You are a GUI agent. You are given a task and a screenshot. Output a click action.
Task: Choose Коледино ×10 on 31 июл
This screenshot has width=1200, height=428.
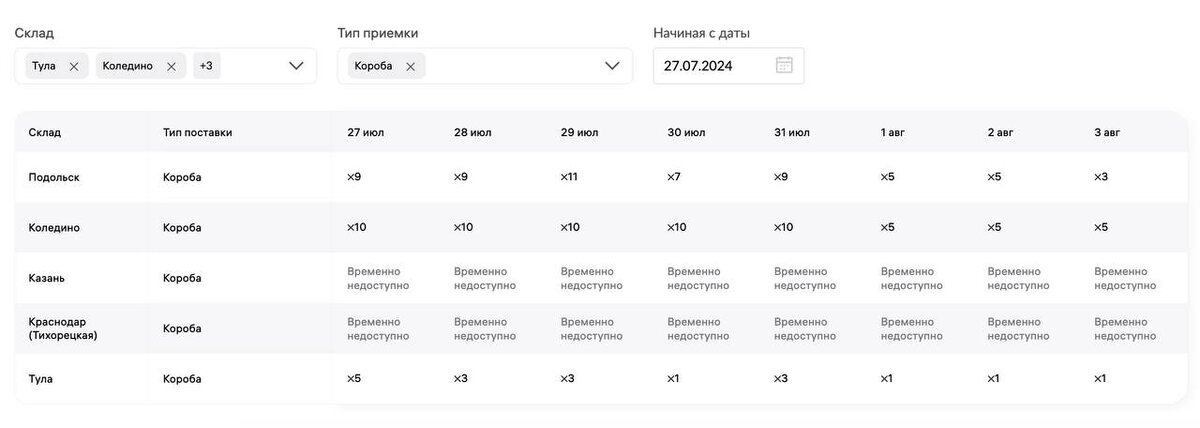(x=783, y=227)
